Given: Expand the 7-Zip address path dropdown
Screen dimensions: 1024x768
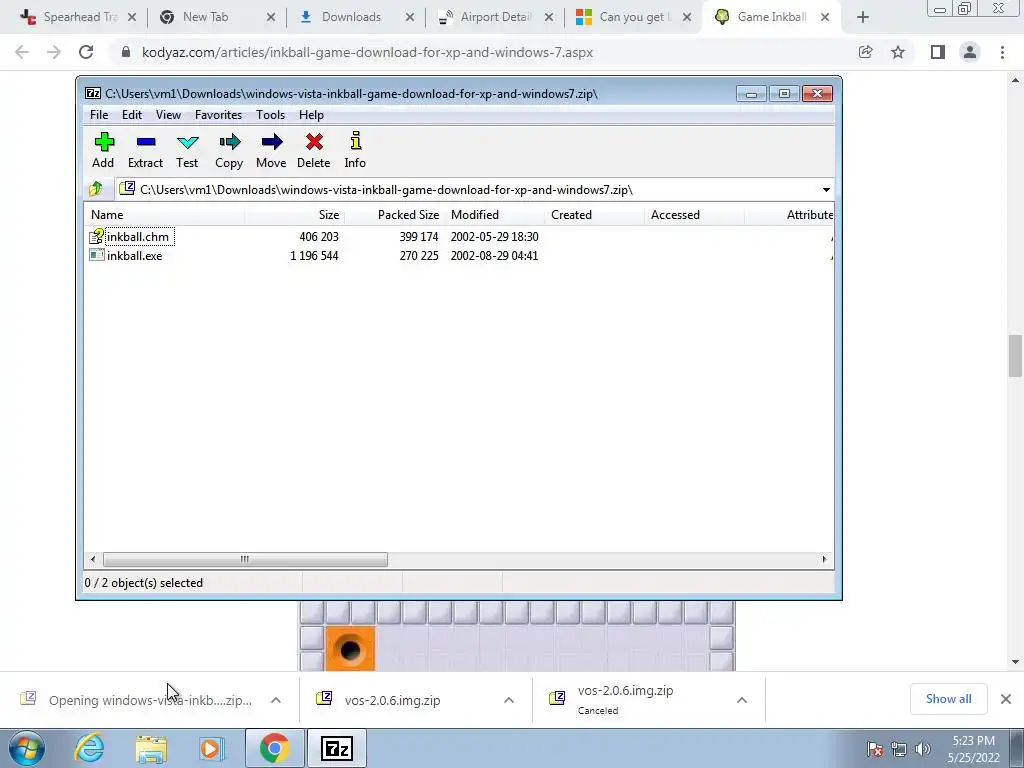Looking at the screenshot, I should [826, 190].
